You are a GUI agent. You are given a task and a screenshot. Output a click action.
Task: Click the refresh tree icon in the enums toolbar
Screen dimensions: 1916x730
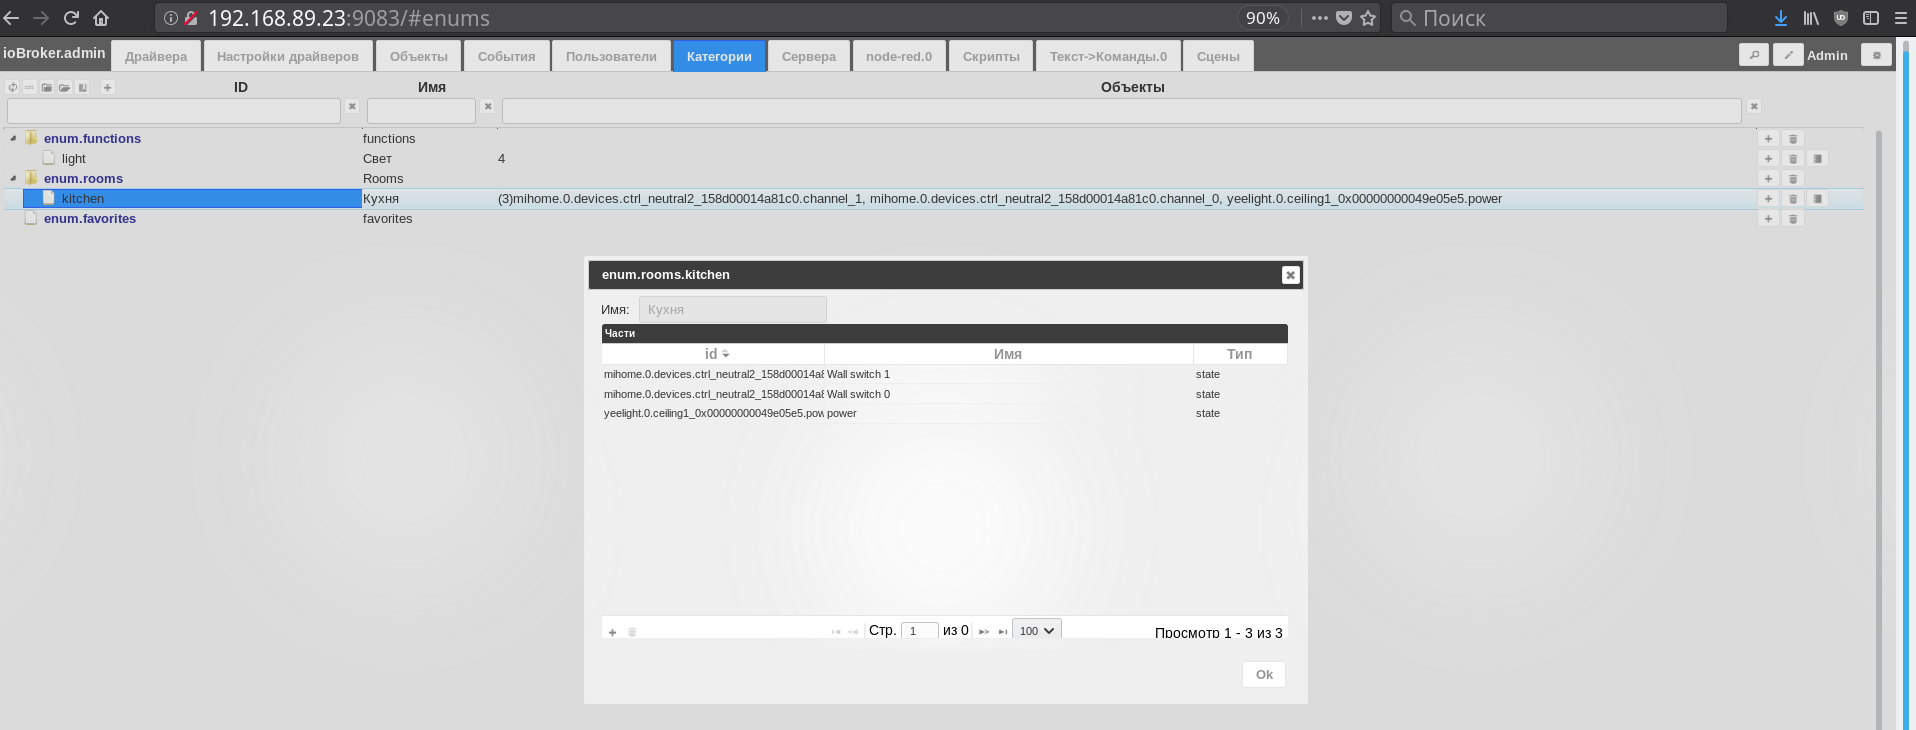(x=13, y=88)
